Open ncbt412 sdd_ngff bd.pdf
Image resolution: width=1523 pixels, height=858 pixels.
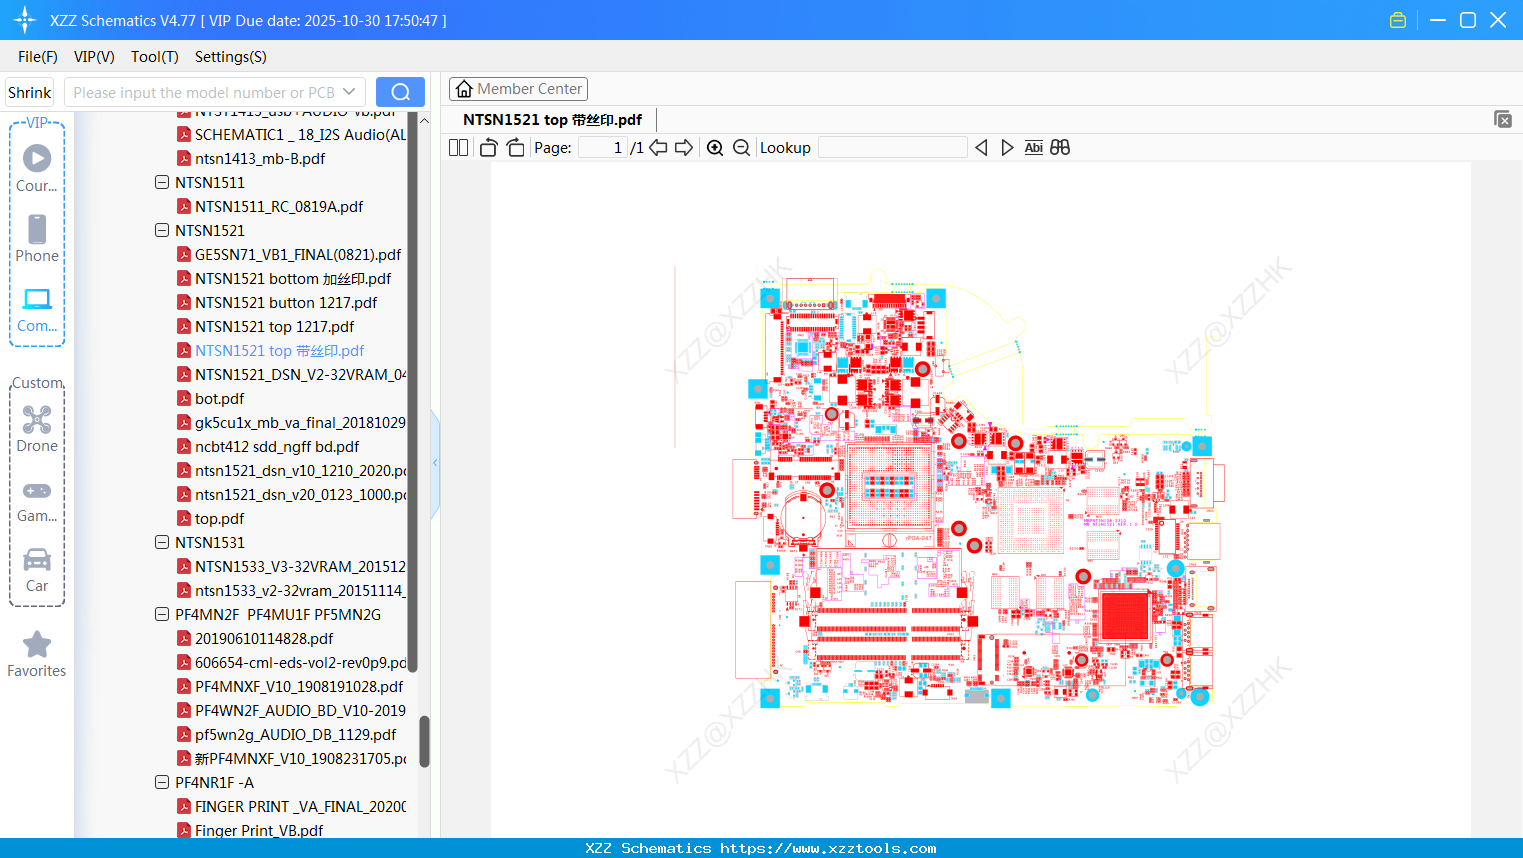point(277,447)
